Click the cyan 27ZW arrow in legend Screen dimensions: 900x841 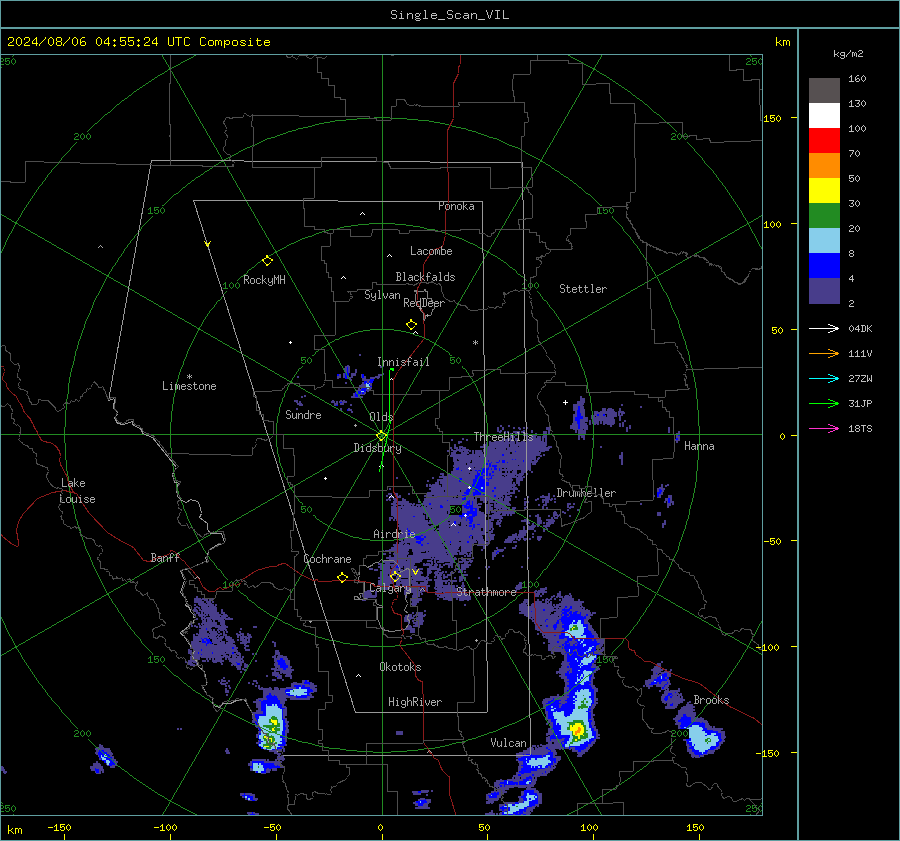pos(824,378)
